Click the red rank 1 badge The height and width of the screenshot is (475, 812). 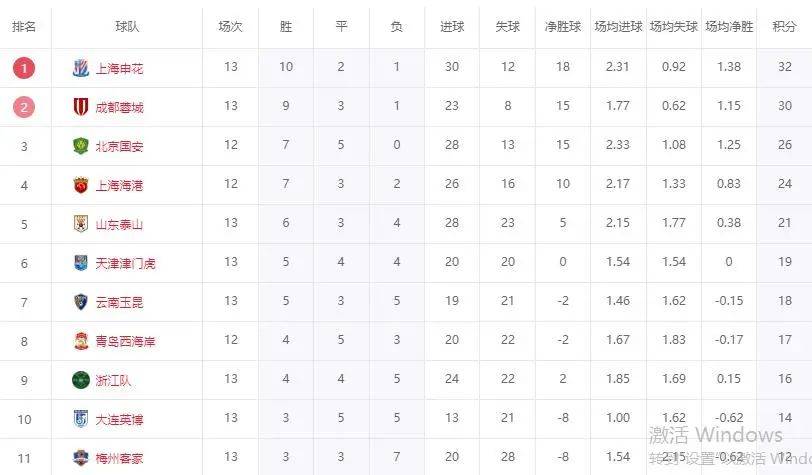(24, 68)
